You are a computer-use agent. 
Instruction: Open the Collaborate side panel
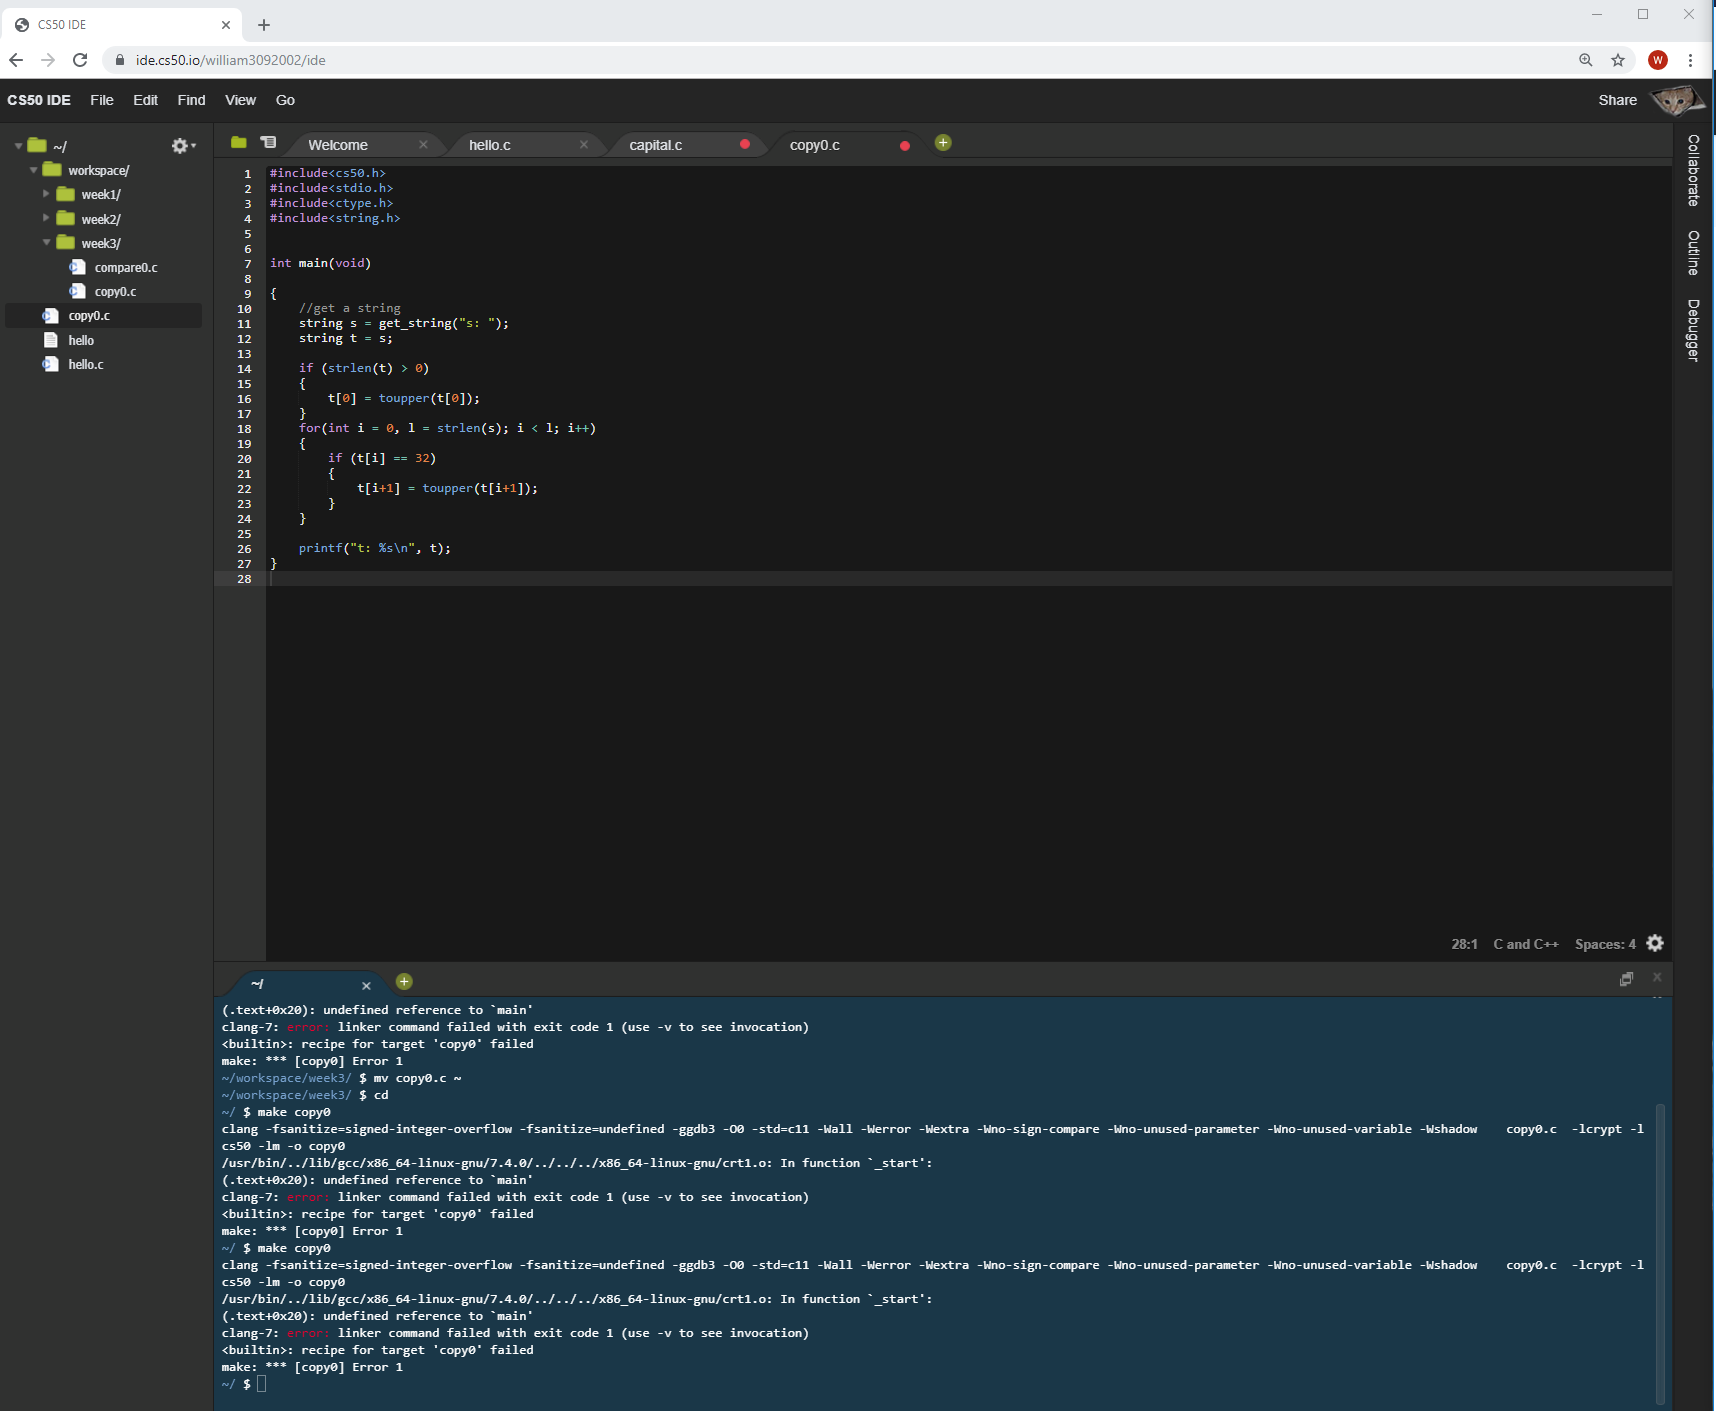1693,170
